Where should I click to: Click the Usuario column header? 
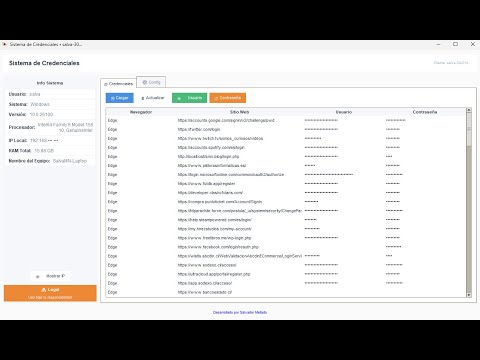[x=344, y=112]
